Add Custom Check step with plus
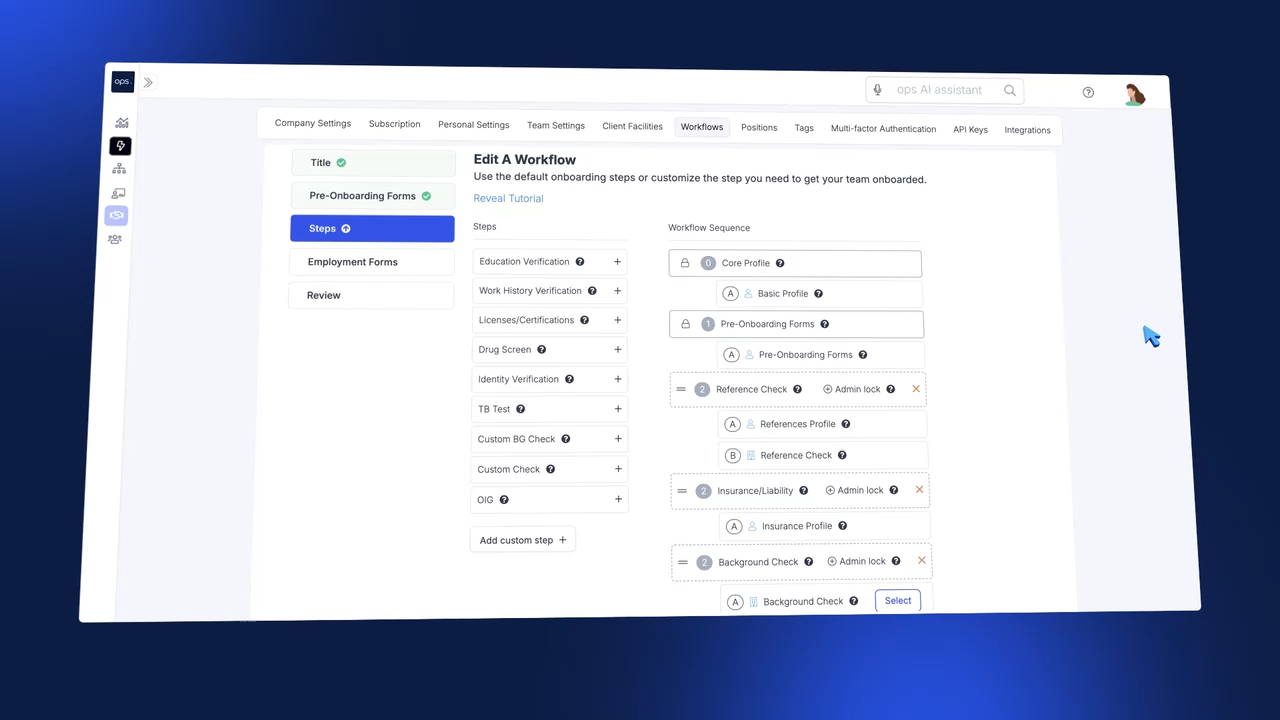1280x720 pixels. [x=618, y=469]
